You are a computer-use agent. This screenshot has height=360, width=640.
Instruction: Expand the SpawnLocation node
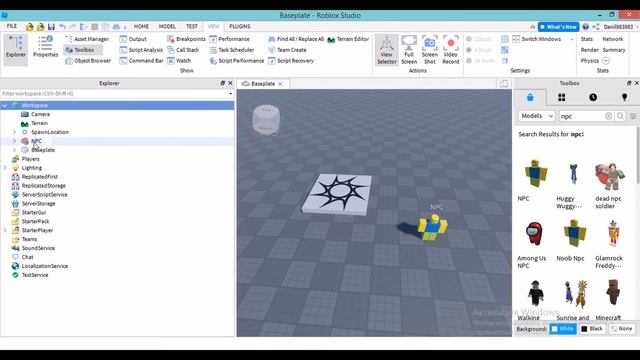[x=14, y=132]
